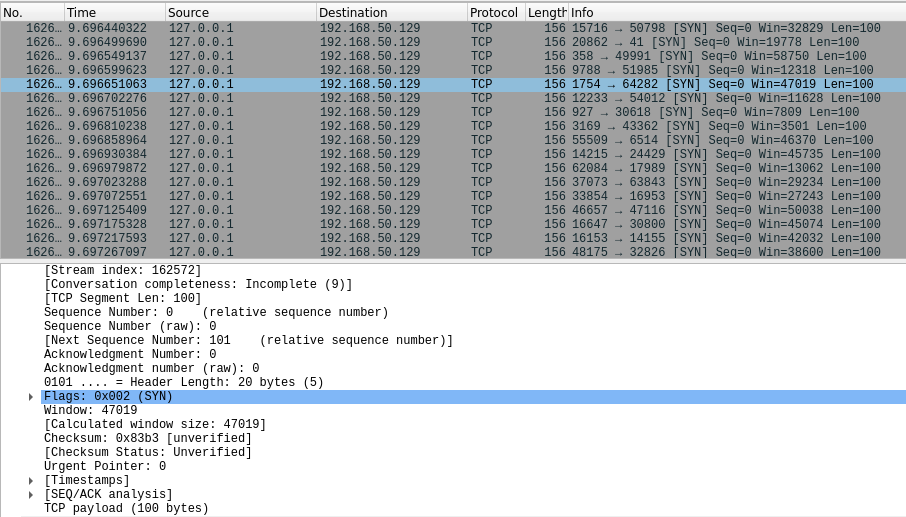Select the [Next Sequence Number: 101] line

(x=248, y=340)
